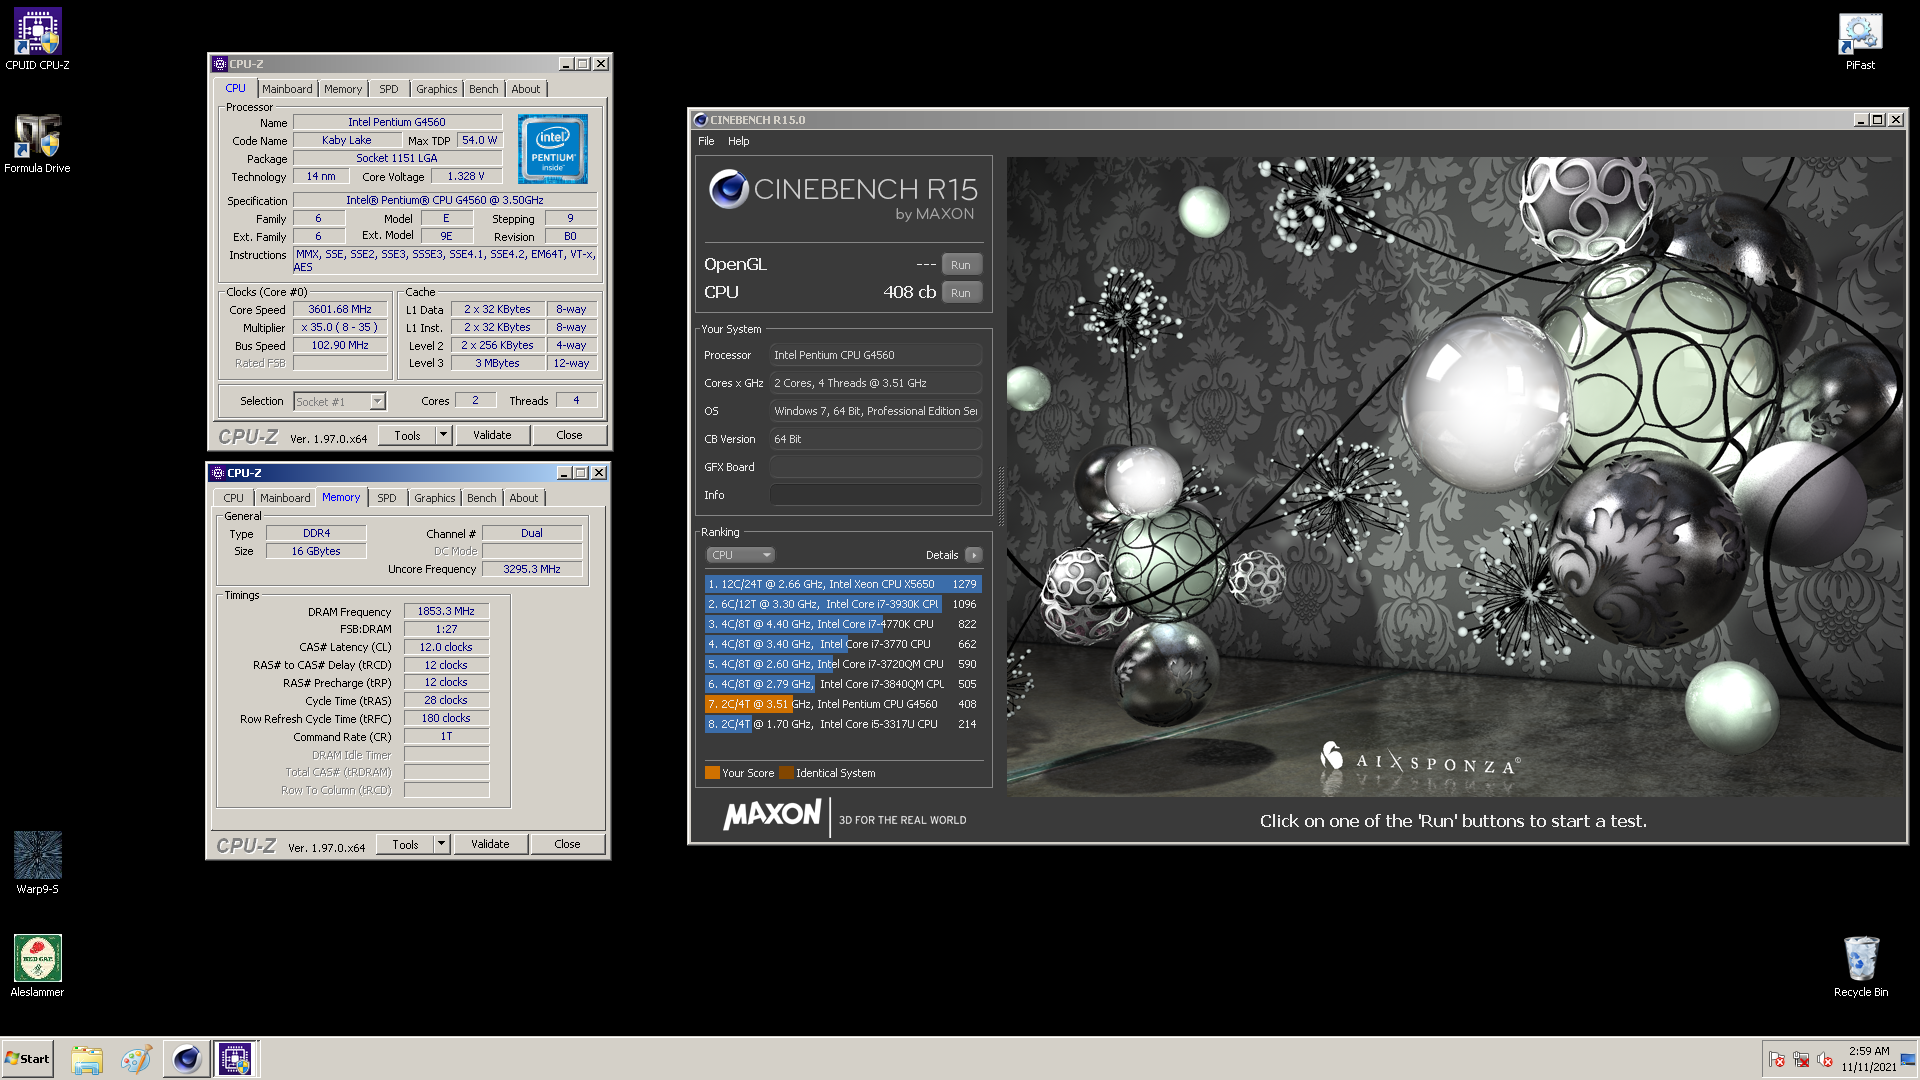Click the Core Speed value 3601.68 MHz
1920x1080 pixels.
340,310
